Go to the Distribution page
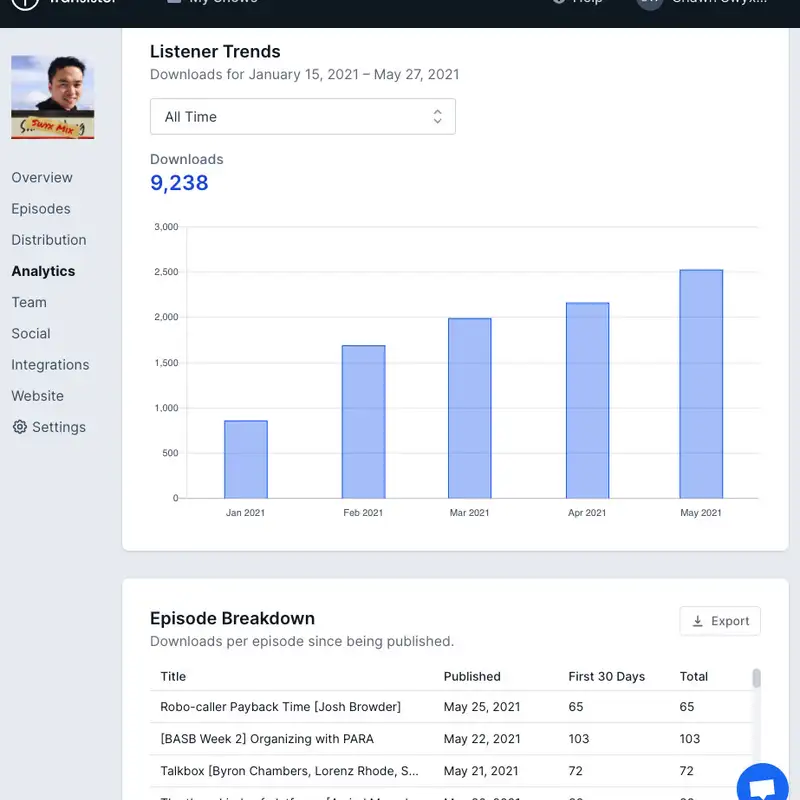Screen dimensions: 800x800 [49, 240]
